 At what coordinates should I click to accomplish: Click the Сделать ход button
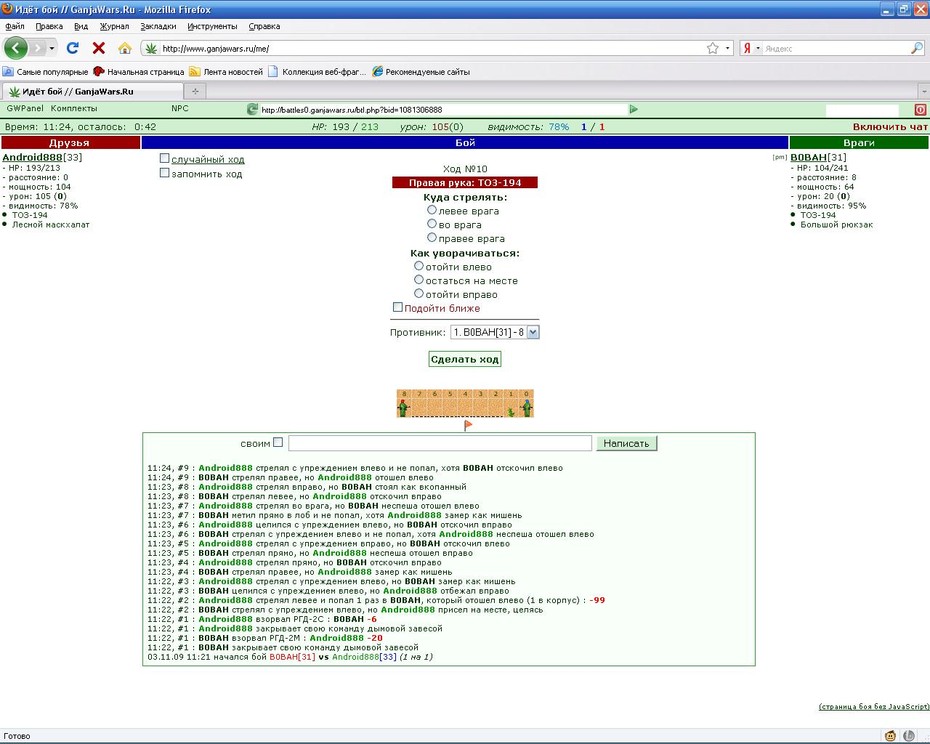(x=465, y=359)
